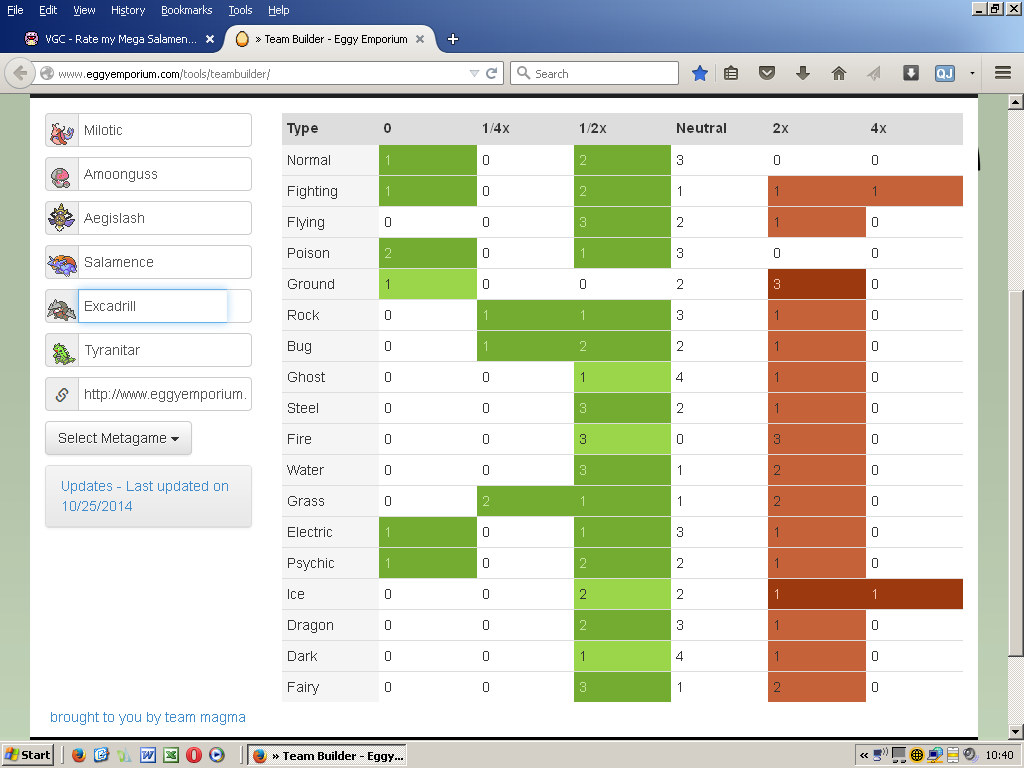Screen dimensions: 1024x768
Task: Close the Team Builder tab
Action: [420, 39]
